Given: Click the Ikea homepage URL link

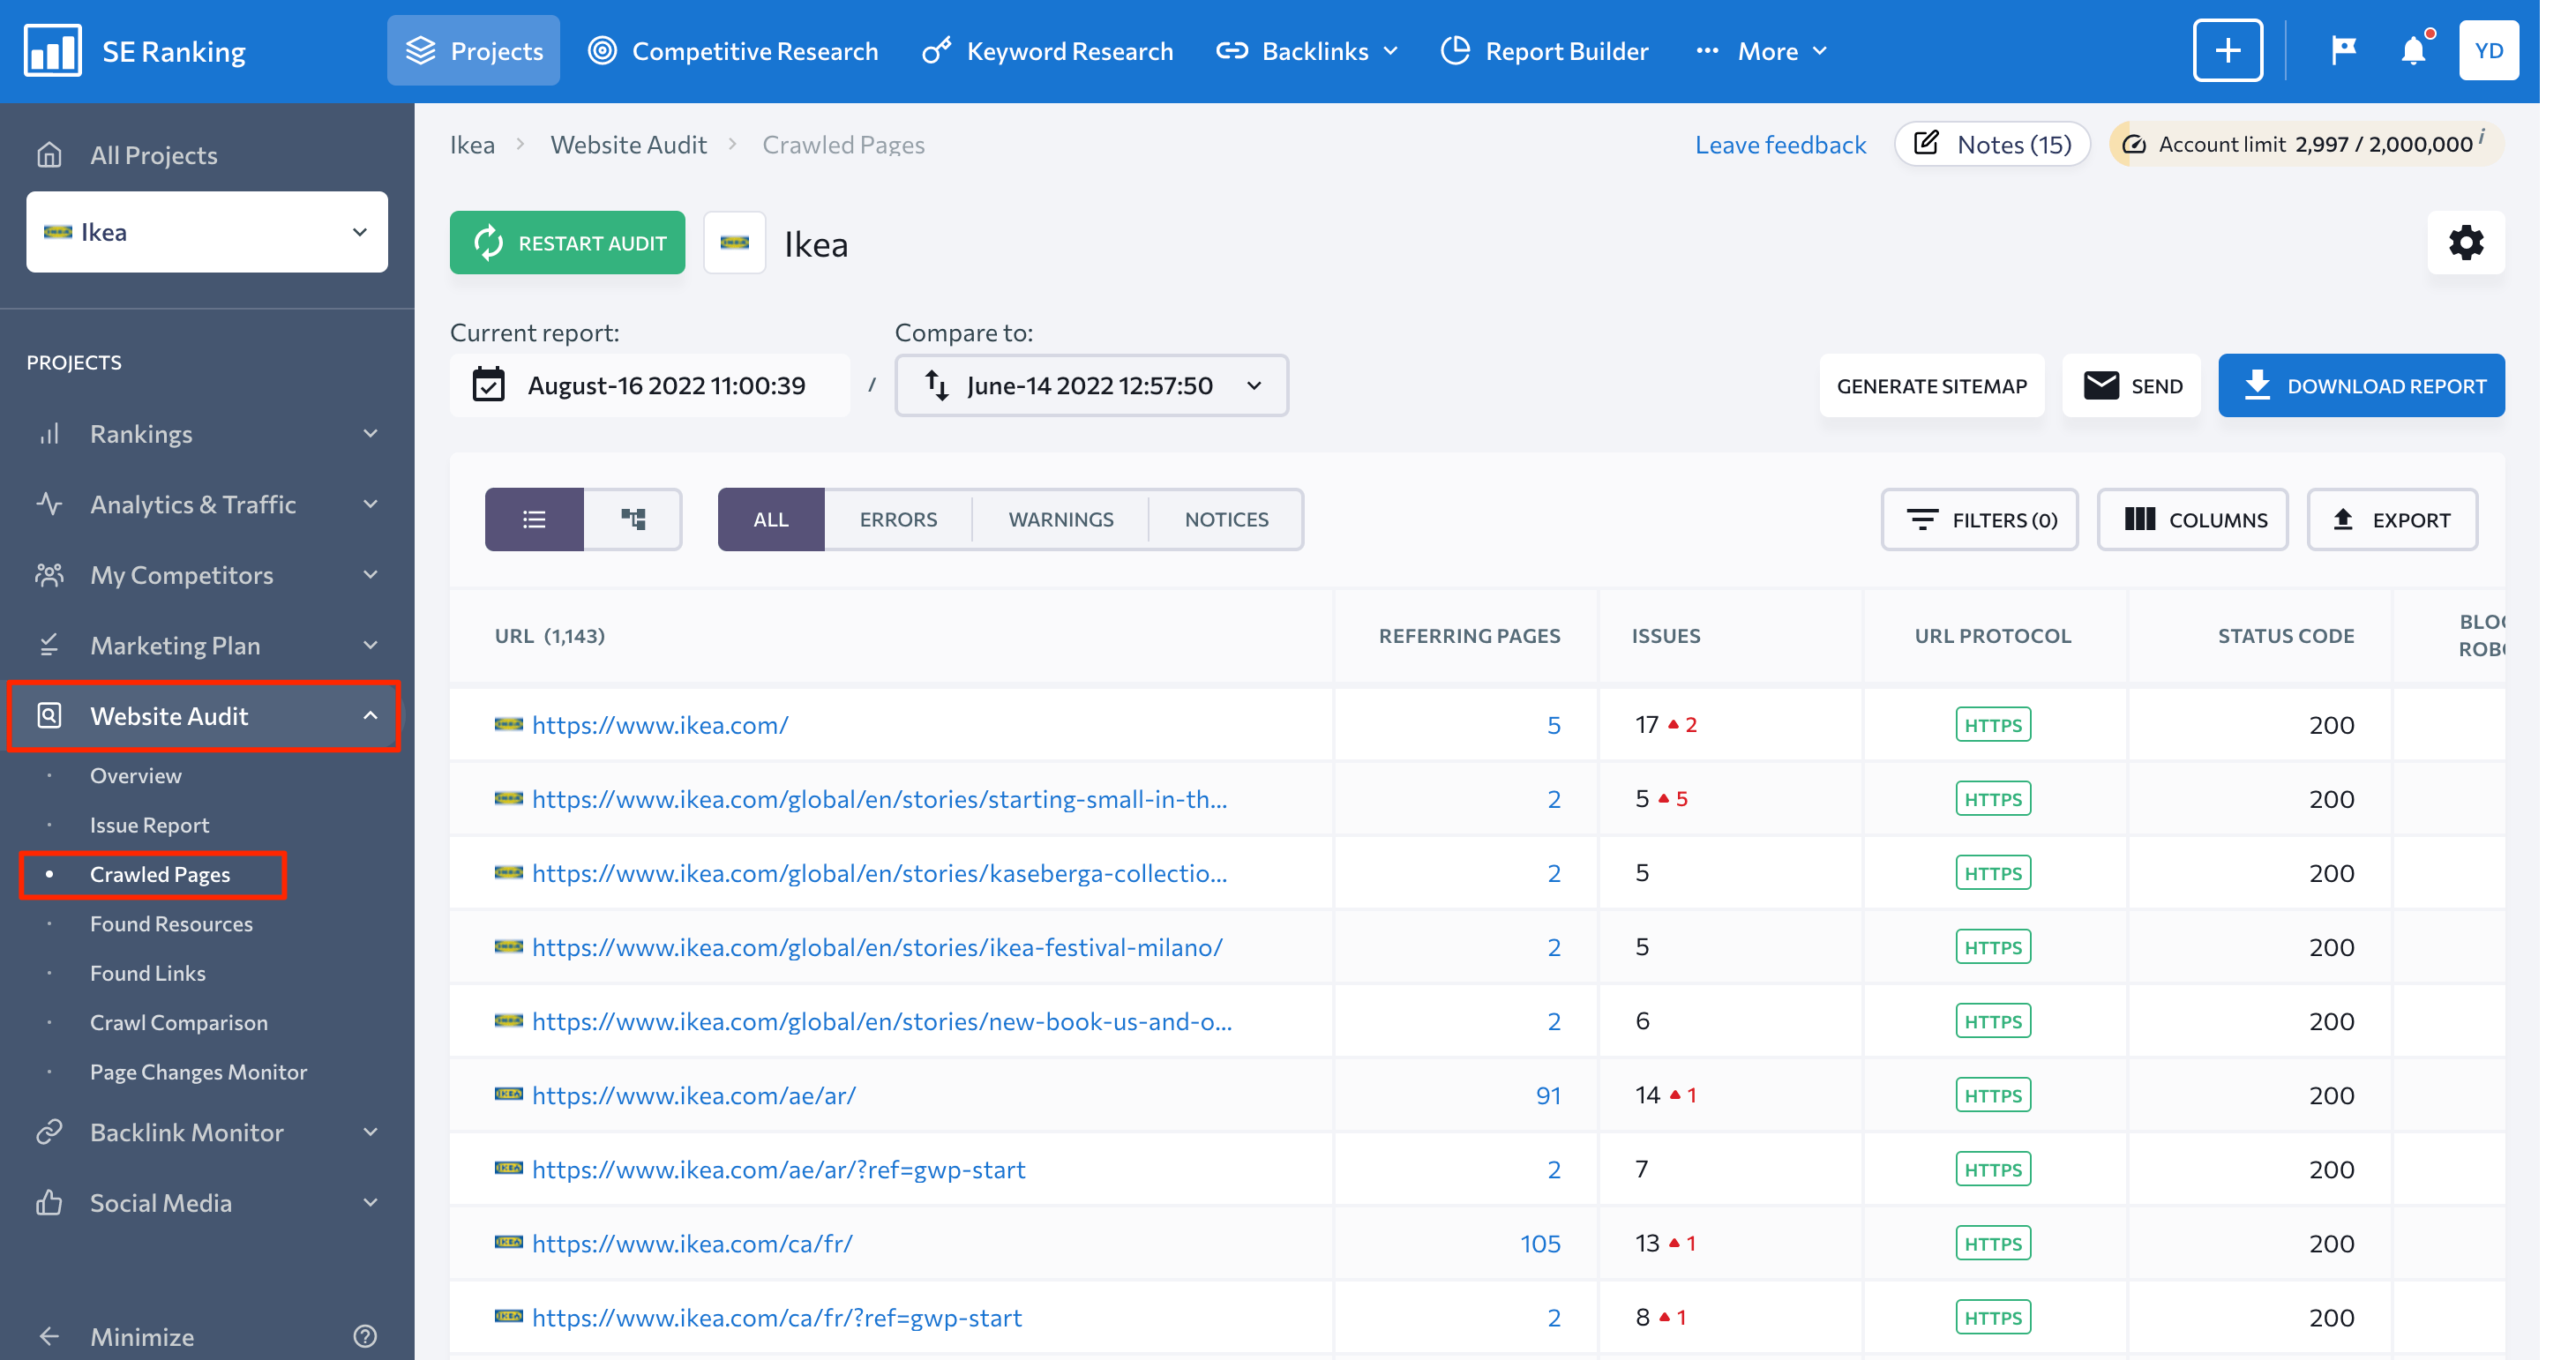Looking at the screenshot, I should pyautogui.click(x=661, y=724).
